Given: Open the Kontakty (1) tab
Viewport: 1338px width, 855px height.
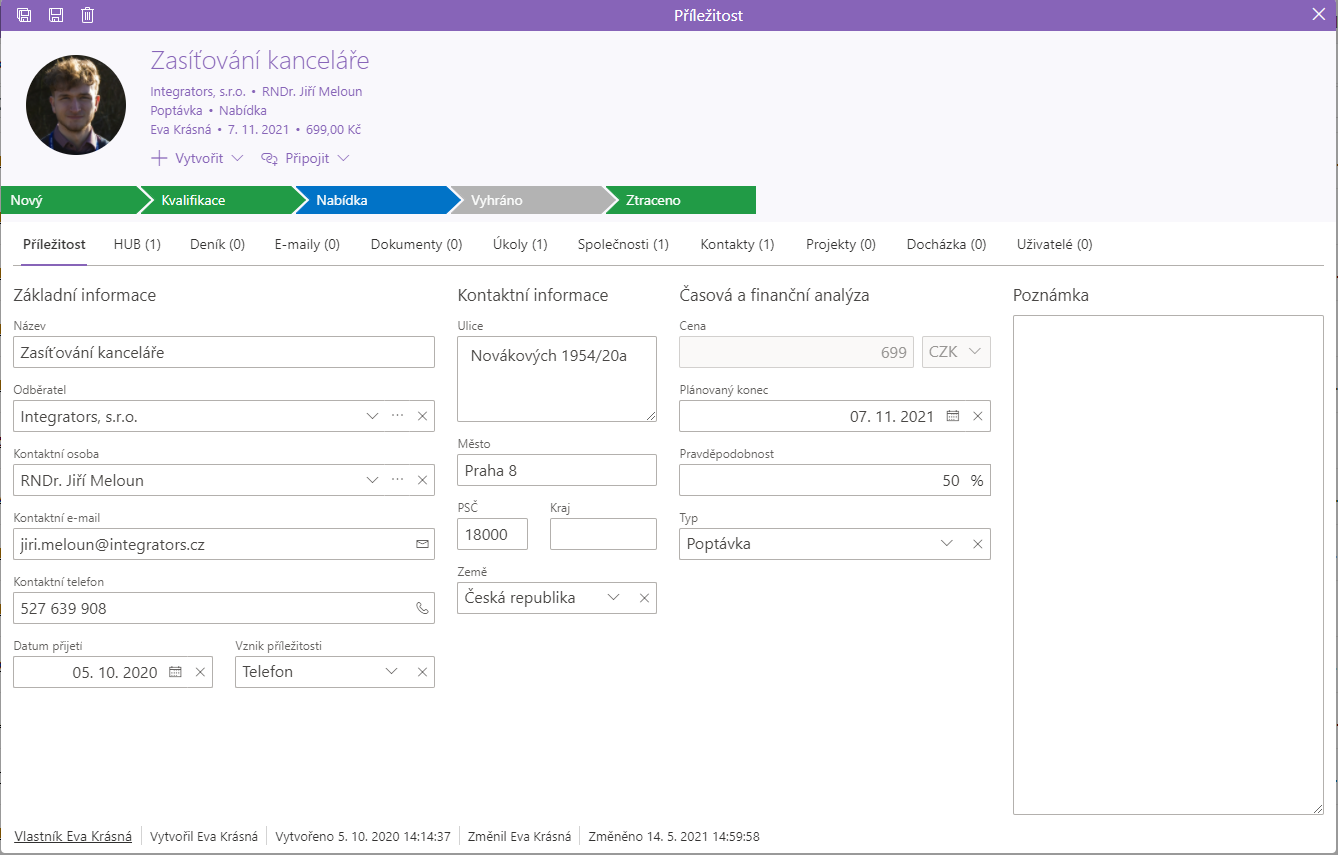Looking at the screenshot, I should click(737, 244).
